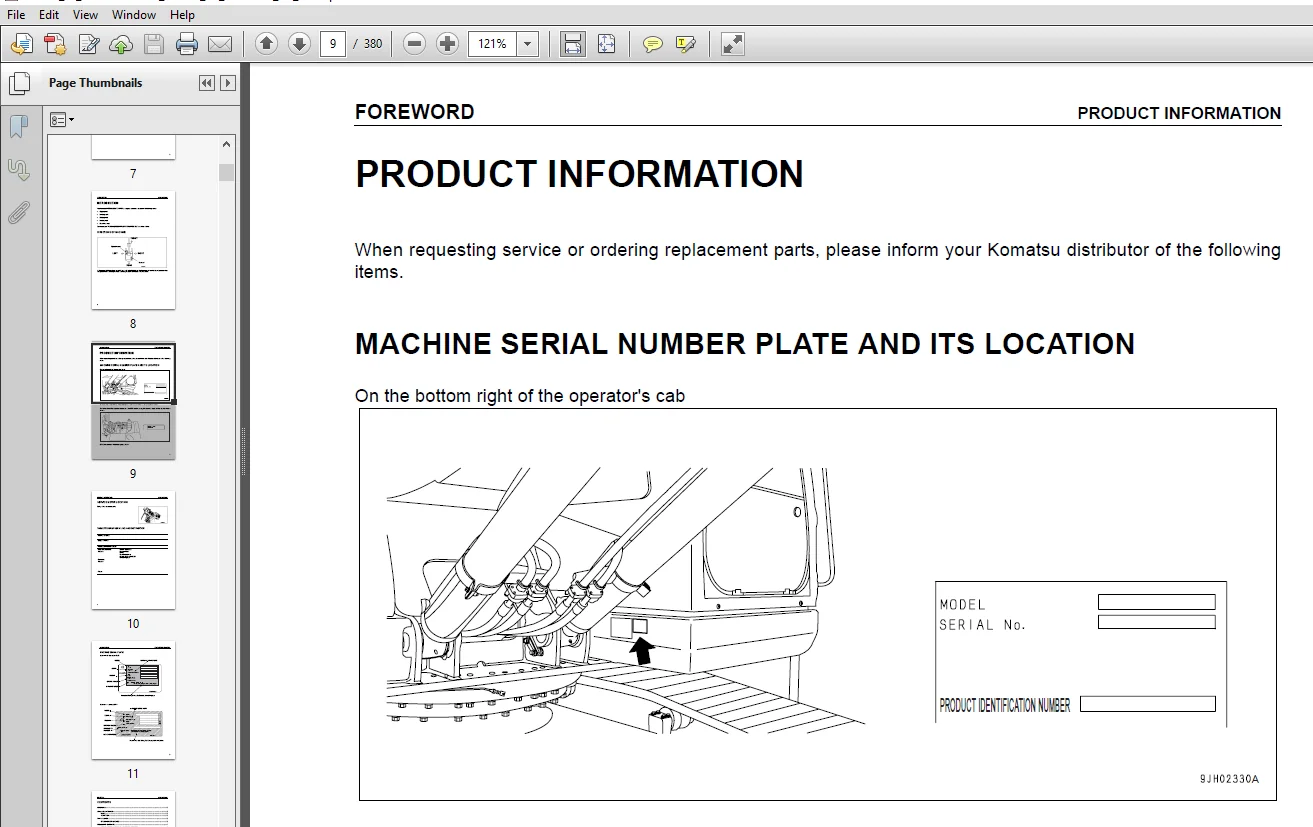Open the Attachments paperclip panel
Screen dimensions: 1313x827
(x=19, y=213)
